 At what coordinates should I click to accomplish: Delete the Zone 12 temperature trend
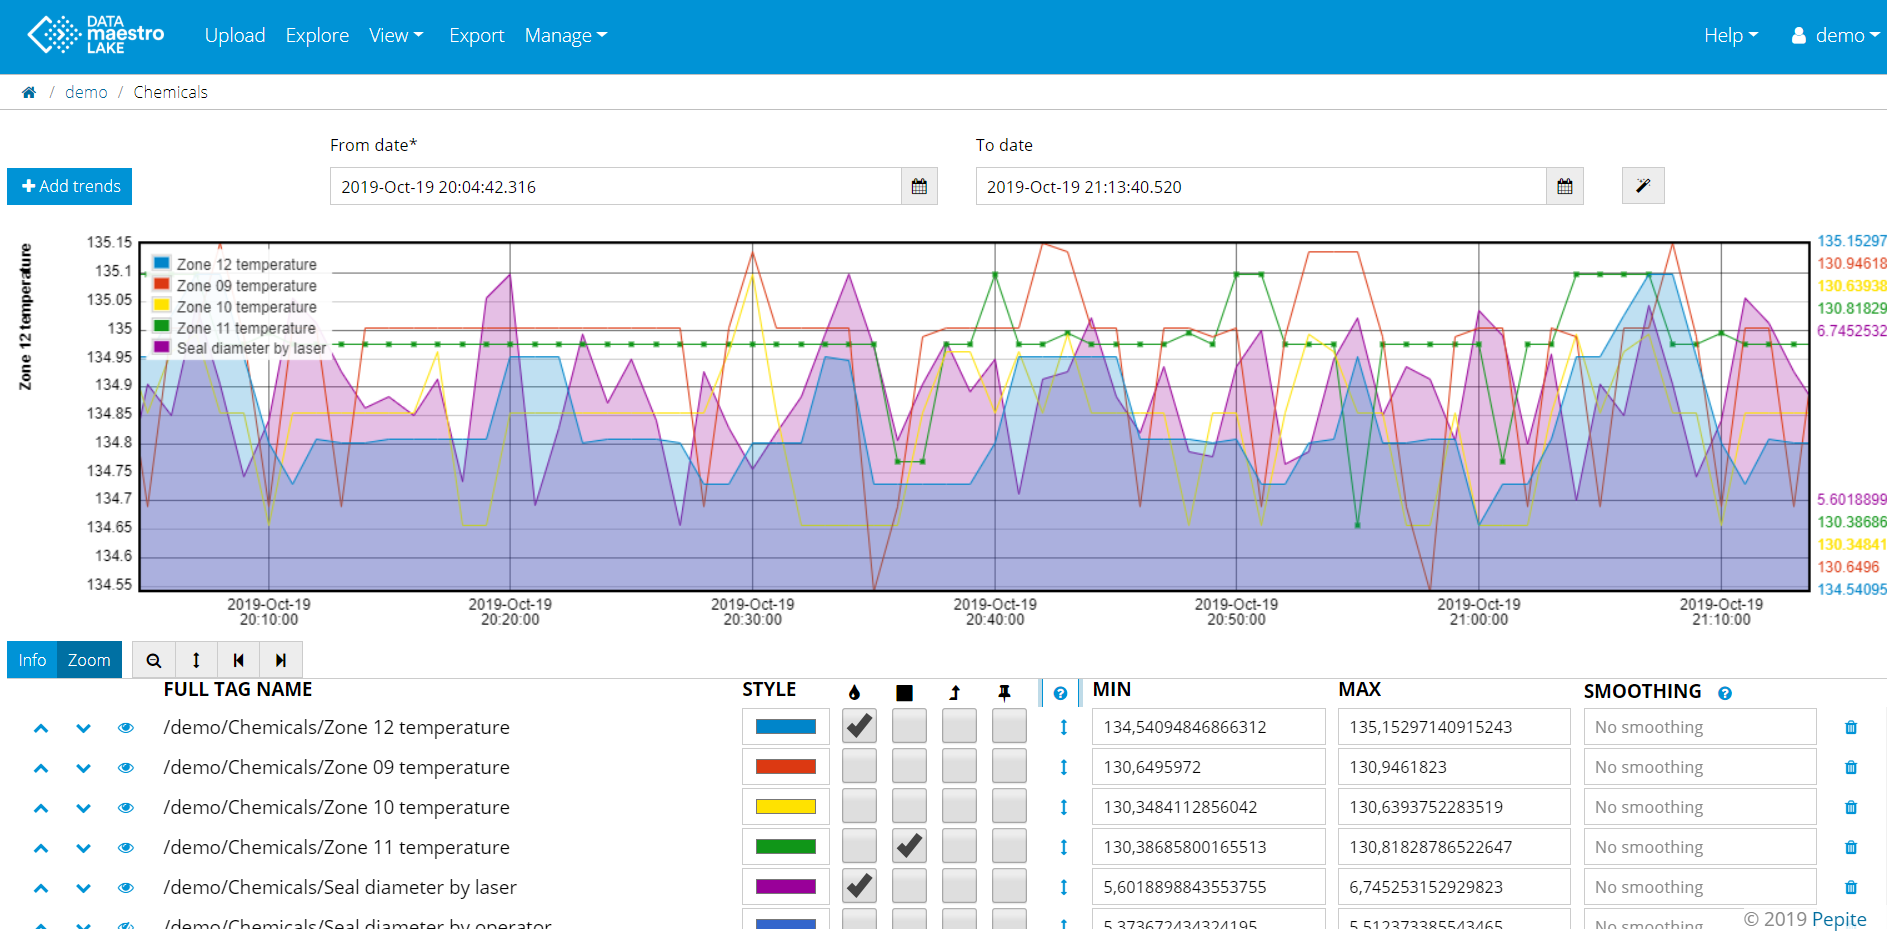click(1850, 728)
